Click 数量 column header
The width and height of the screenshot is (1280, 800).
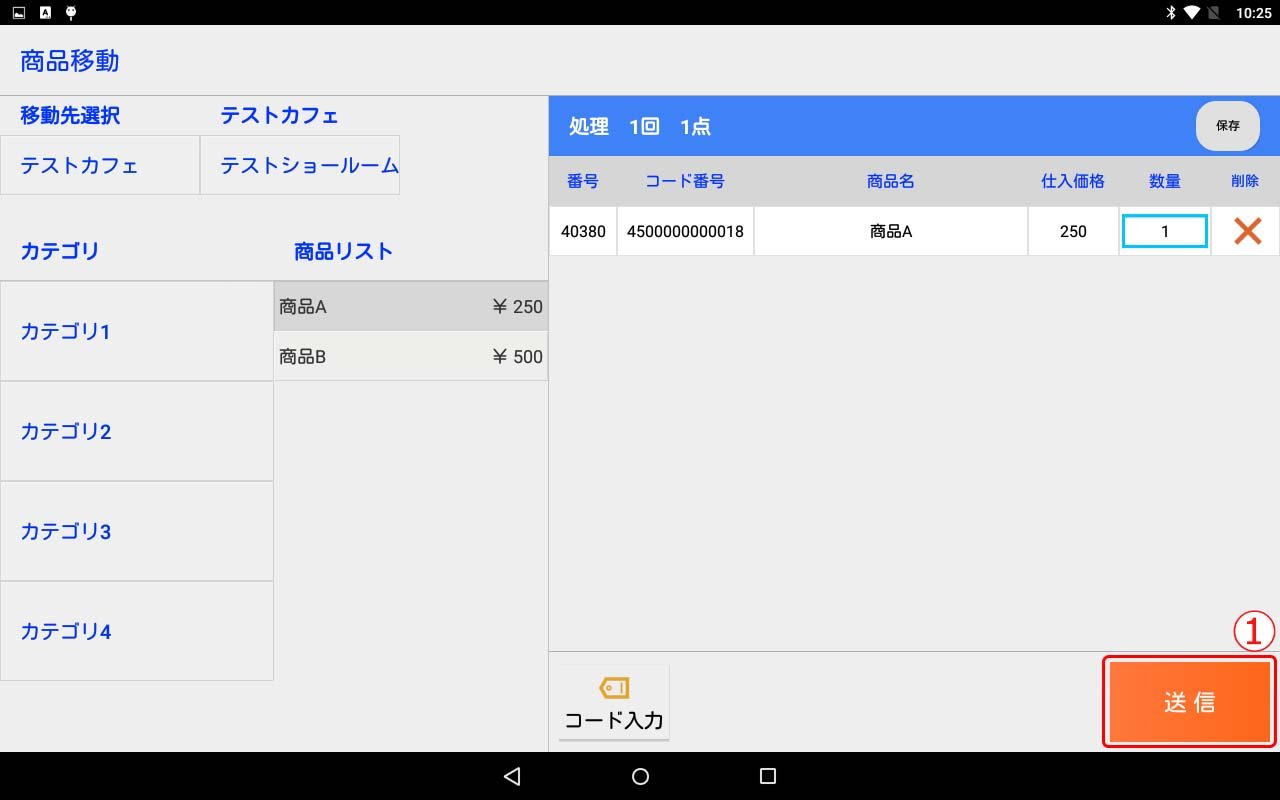[x=1165, y=181]
